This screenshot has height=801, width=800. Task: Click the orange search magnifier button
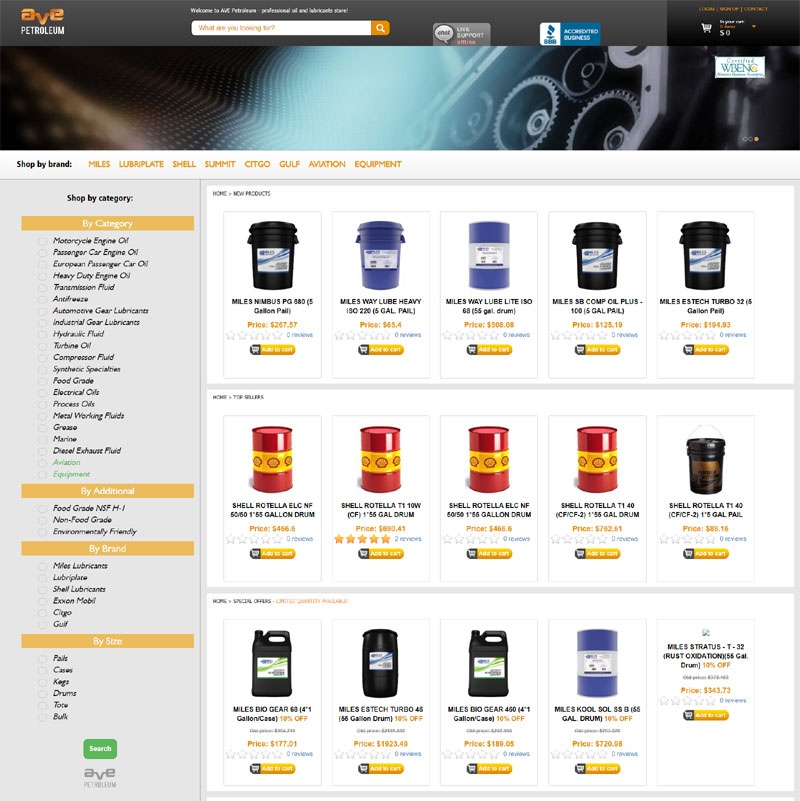point(380,28)
